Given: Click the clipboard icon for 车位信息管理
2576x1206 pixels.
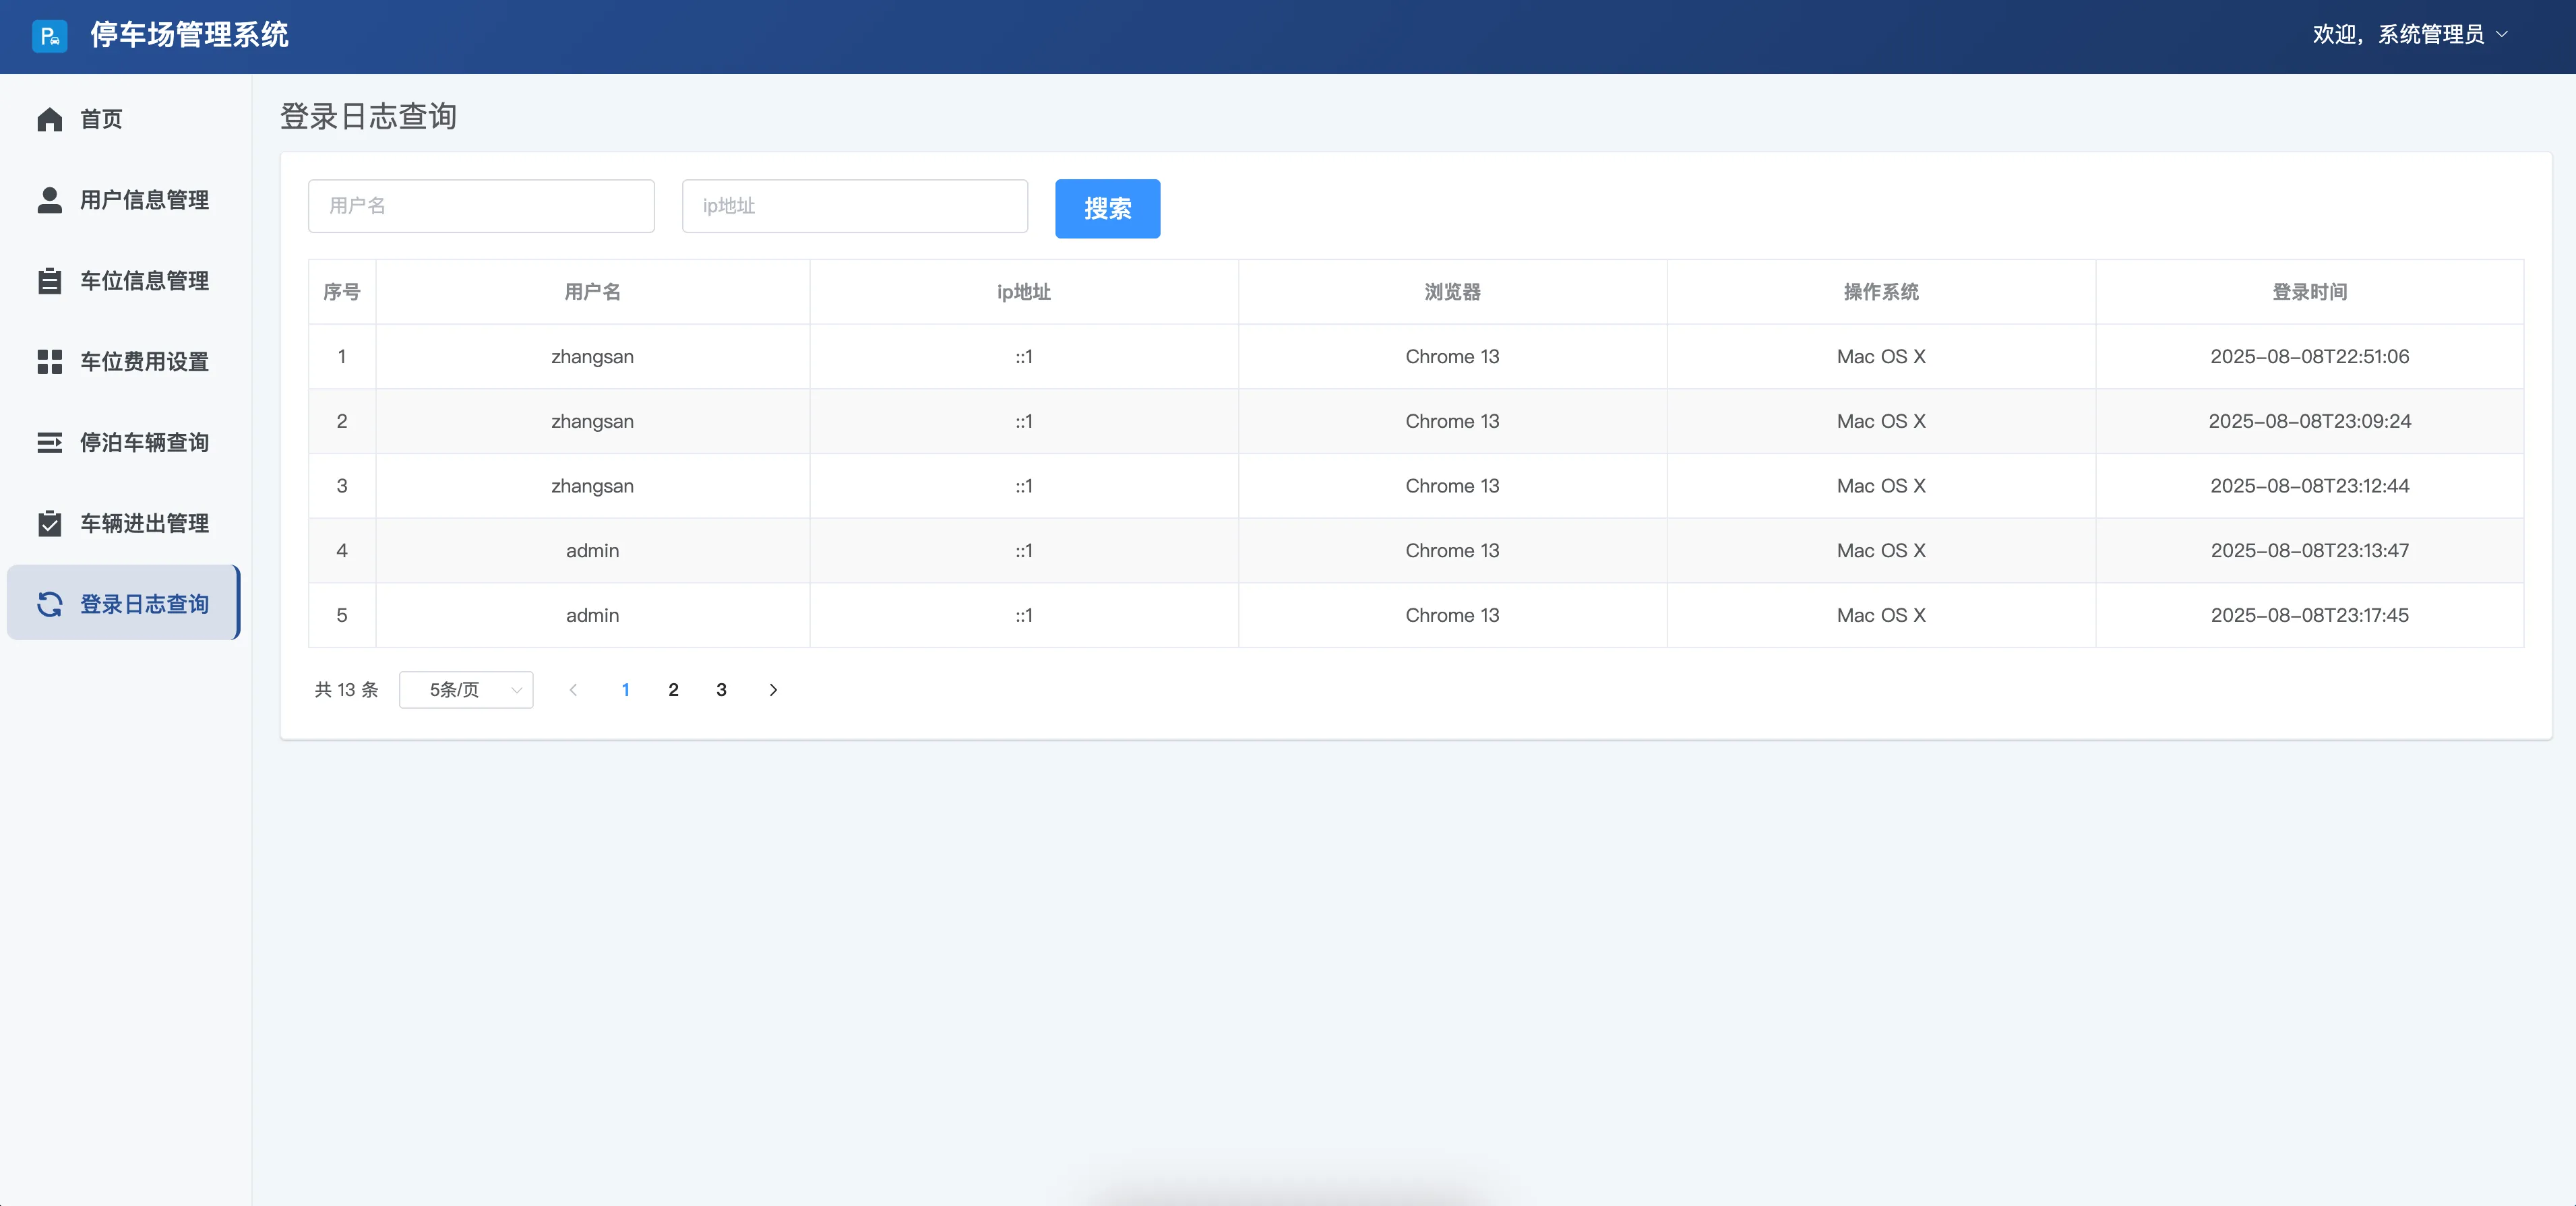Looking at the screenshot, I should (49, 281).
